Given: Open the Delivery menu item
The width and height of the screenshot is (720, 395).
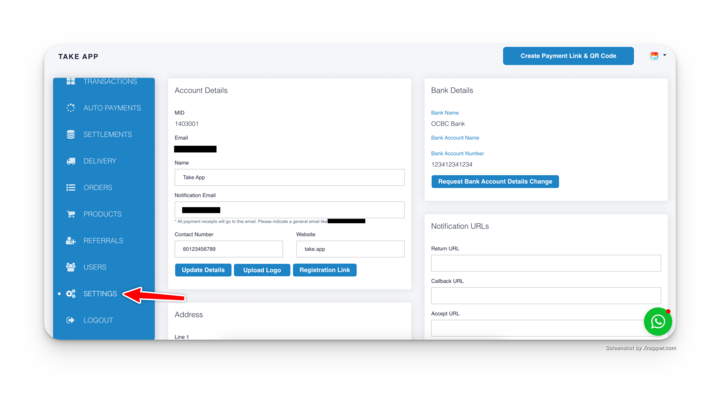Looking at the screenshot, I should point(100,161).
